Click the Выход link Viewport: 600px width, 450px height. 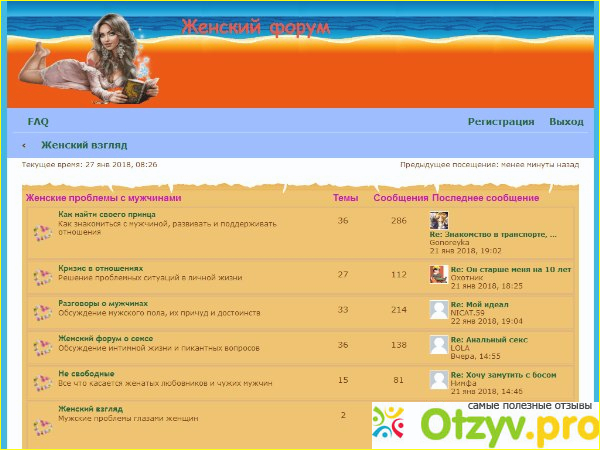(x=566, y=122)
